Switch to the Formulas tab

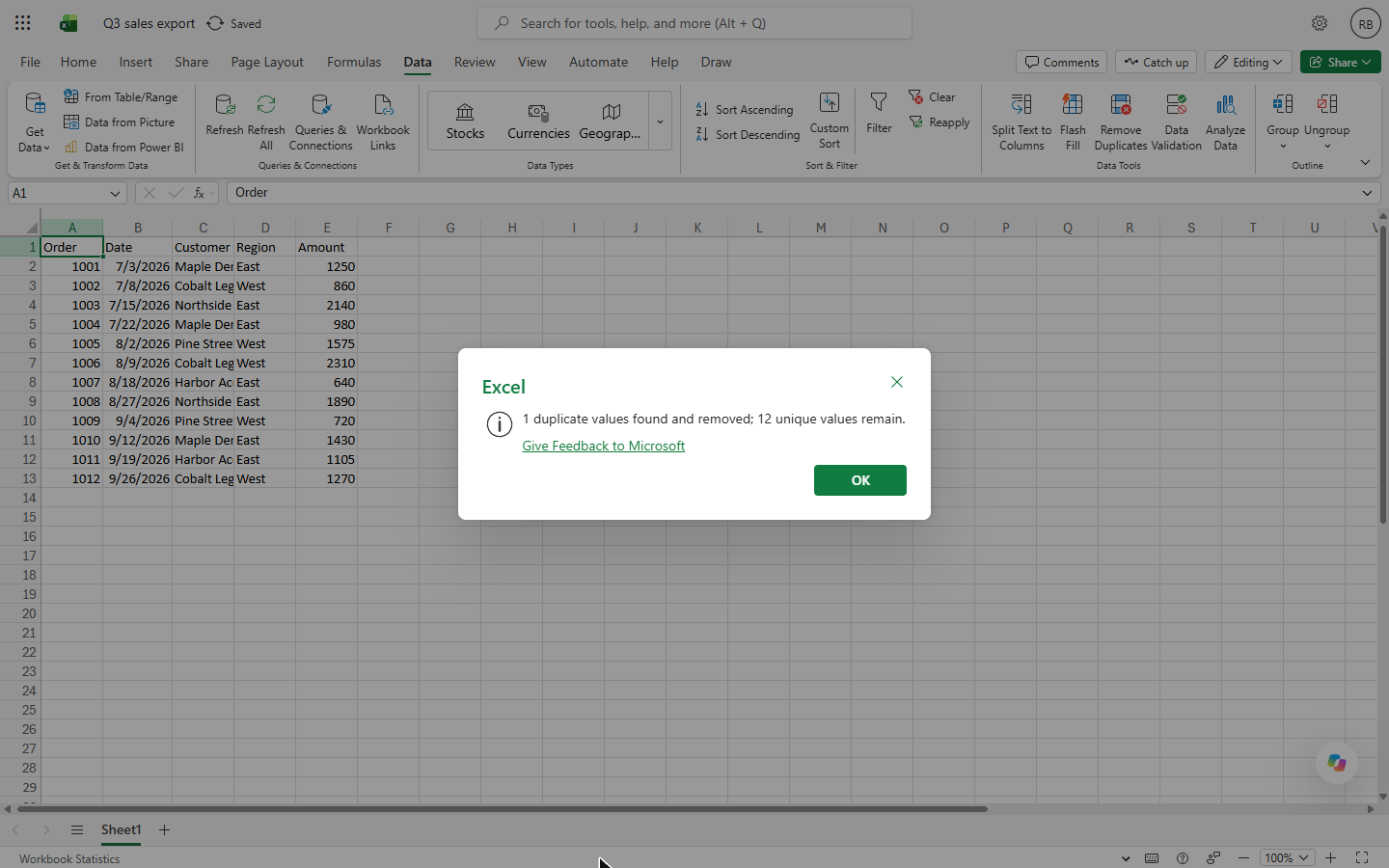click(x=354, y=62)
